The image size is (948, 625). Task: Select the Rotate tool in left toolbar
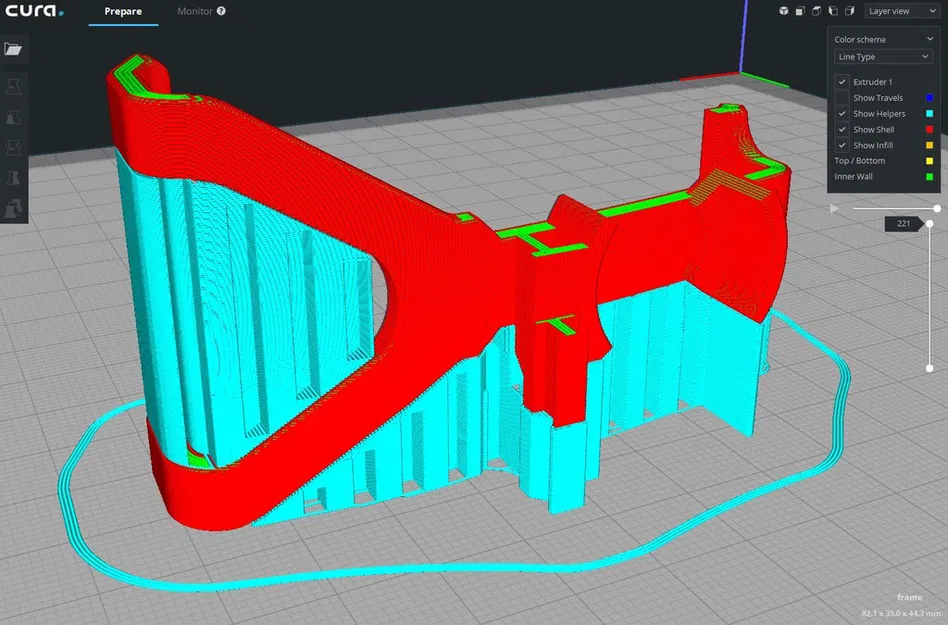coord(13,147)
